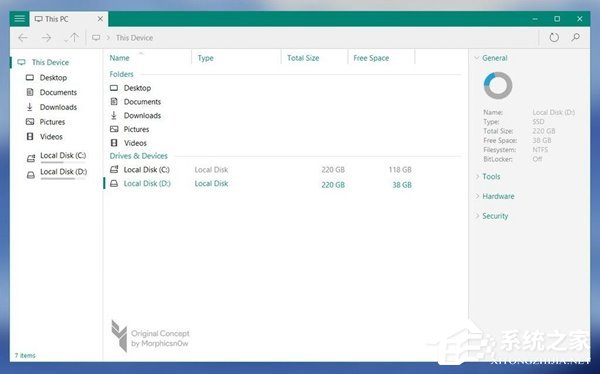Click the 7 items status text

click(x=25, y=356)
